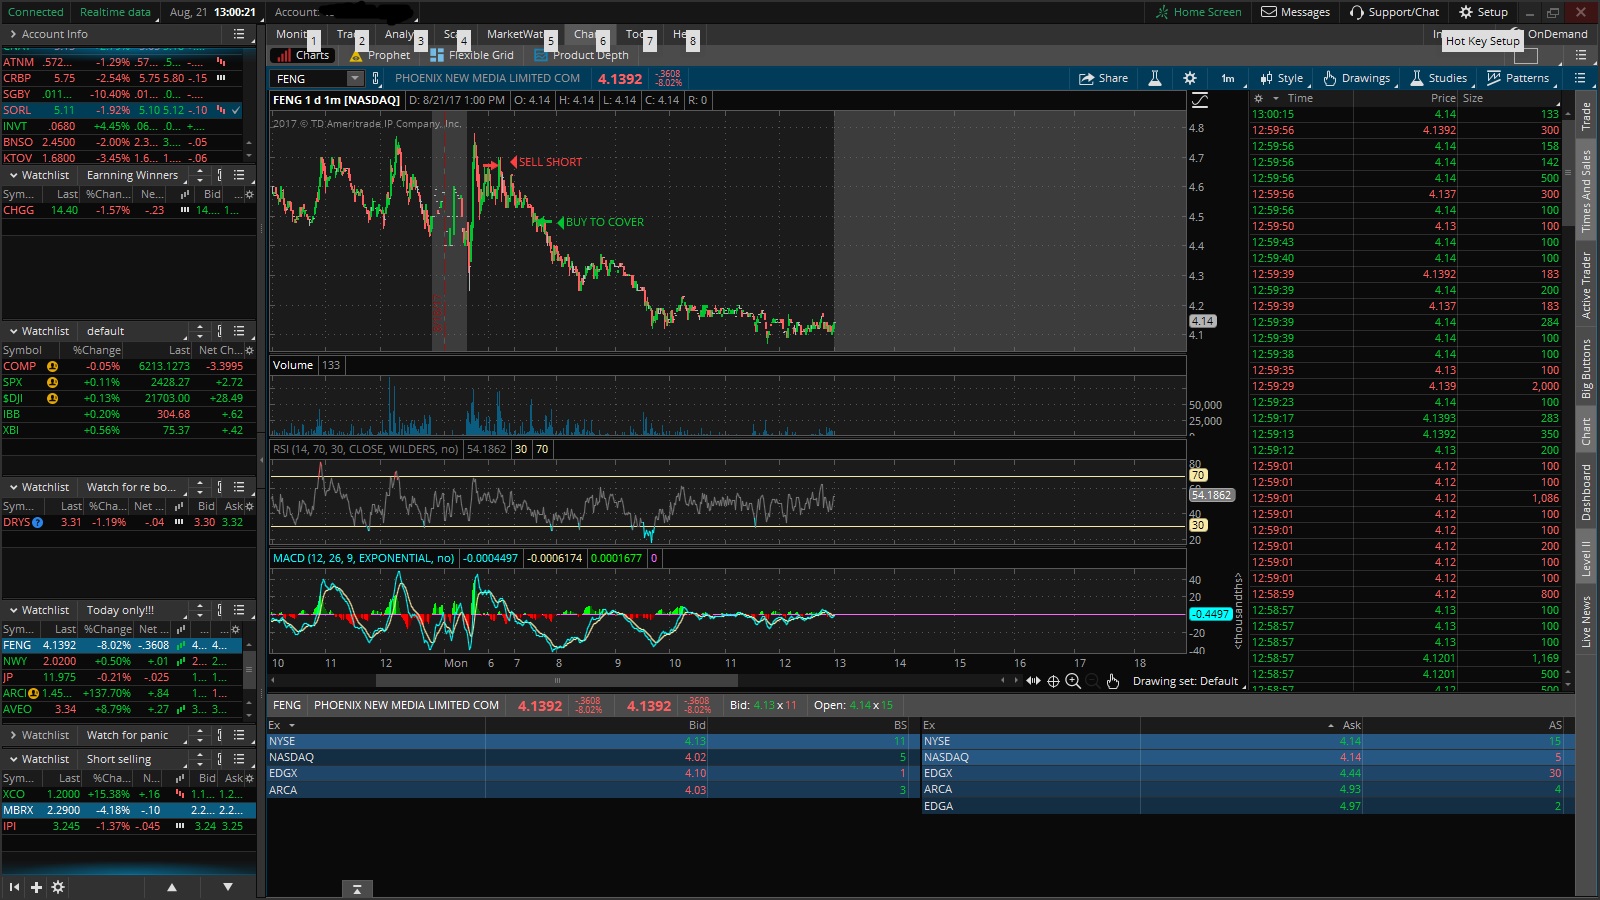Open the Edit Studies flask icon
The width and height of the screenshot is (1600, 900).
1154,78
